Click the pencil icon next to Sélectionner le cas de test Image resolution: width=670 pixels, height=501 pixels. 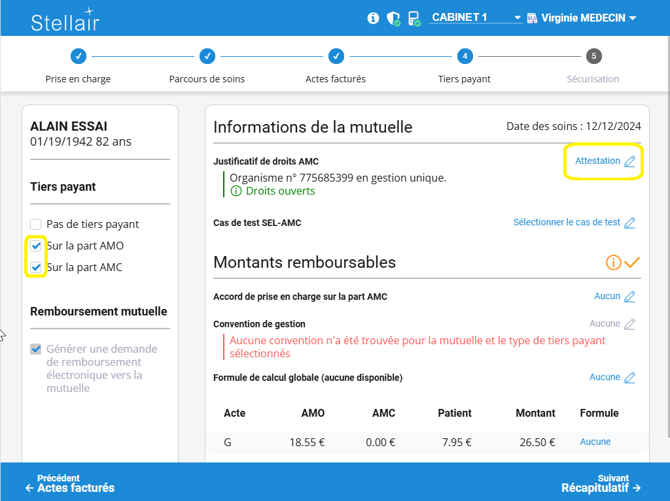(630, 223)
